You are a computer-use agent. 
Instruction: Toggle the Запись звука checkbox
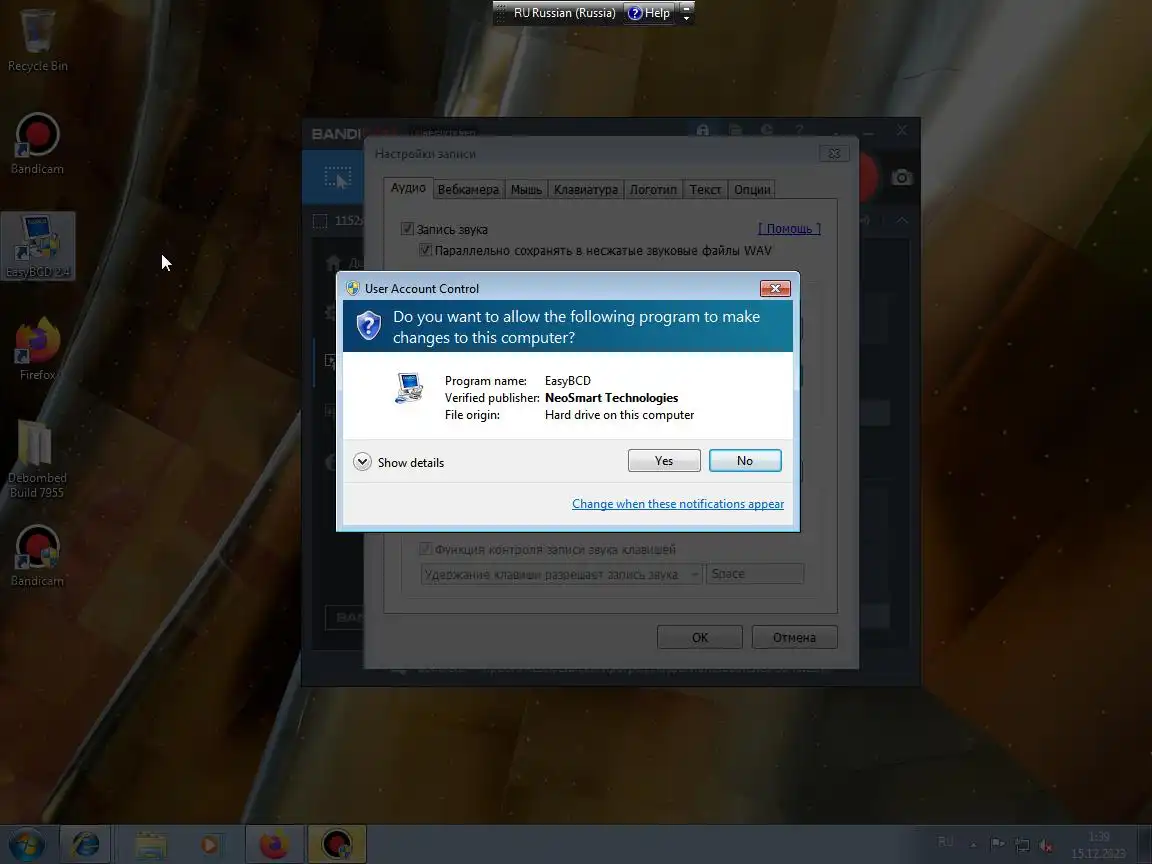(408, 229)
